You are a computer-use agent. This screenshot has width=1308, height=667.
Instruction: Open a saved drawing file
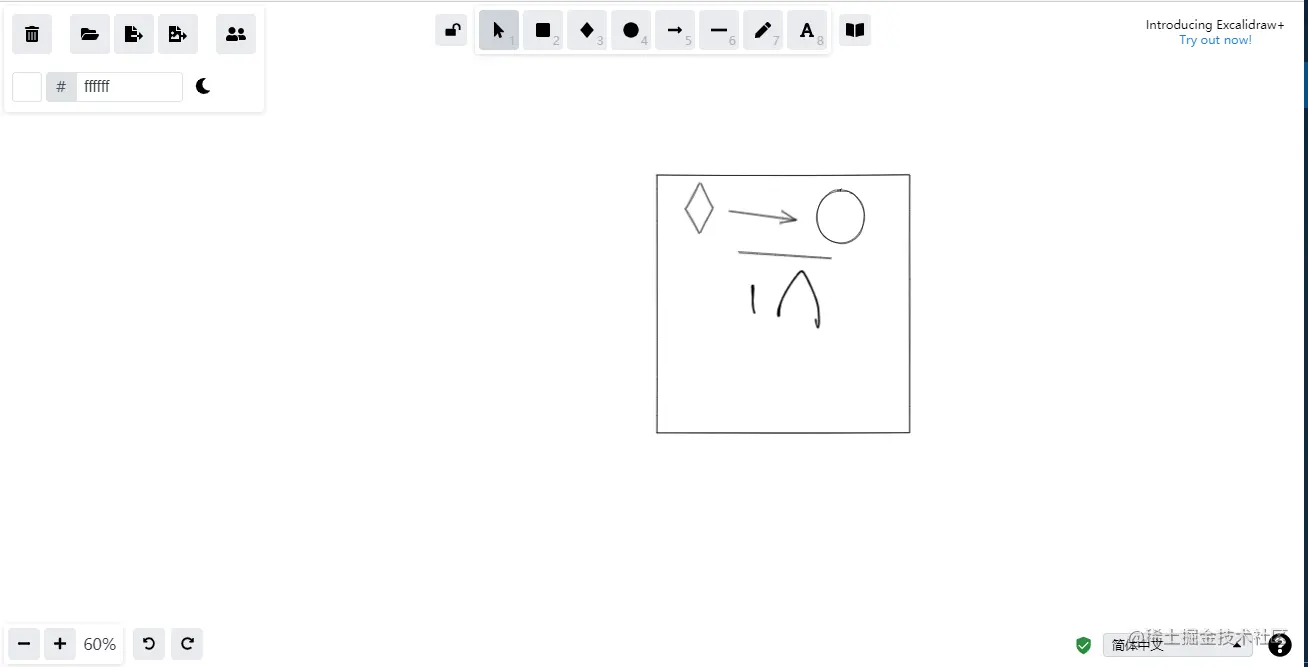89,33
